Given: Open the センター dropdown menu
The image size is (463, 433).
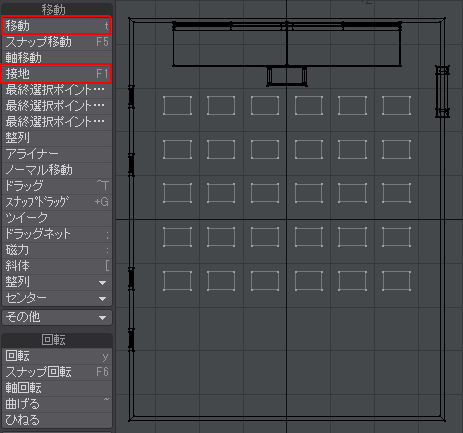Looking at the screenshot, I should (x=57, y=298).
